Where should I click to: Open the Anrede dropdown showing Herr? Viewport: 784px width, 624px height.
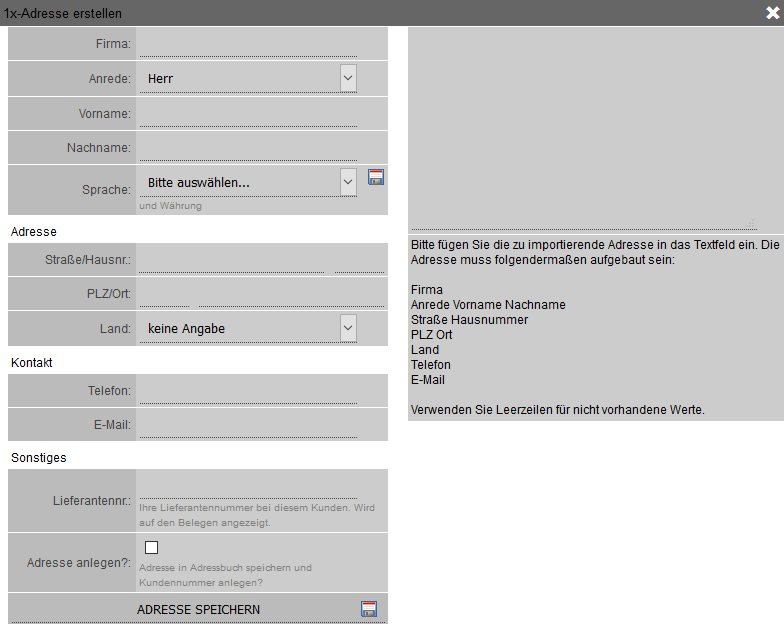[x=248, y=78]
